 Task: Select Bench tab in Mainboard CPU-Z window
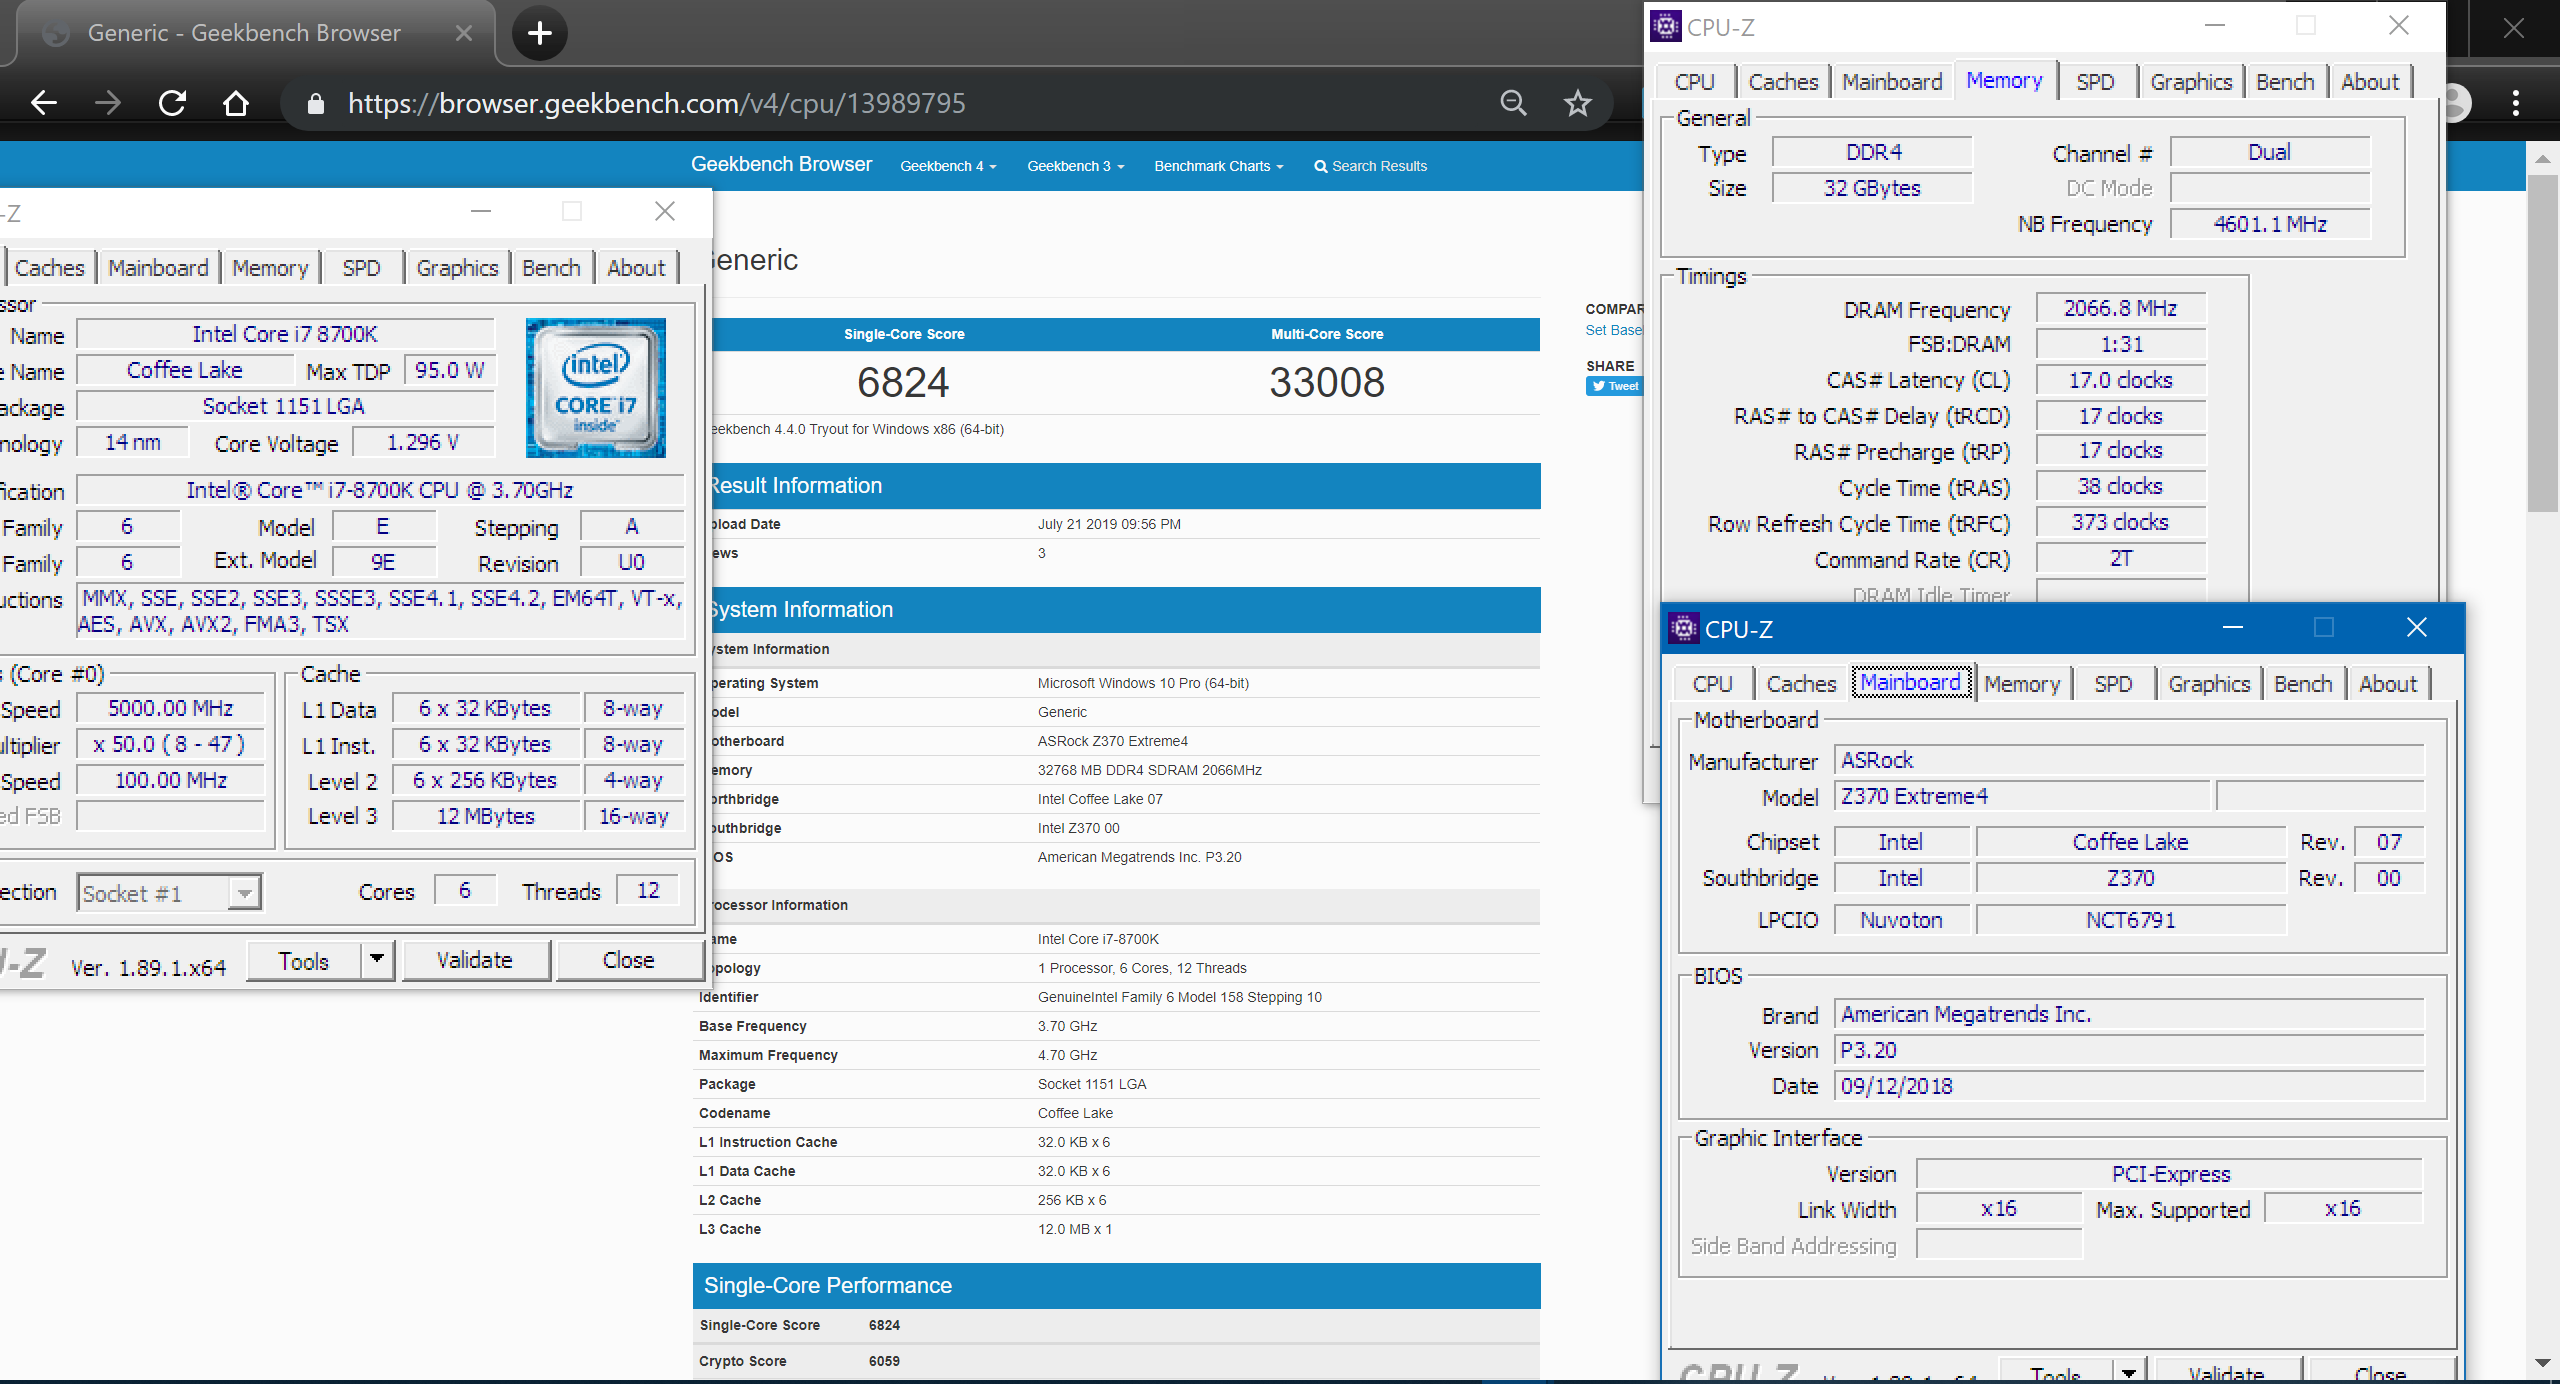coord(2303,684)
